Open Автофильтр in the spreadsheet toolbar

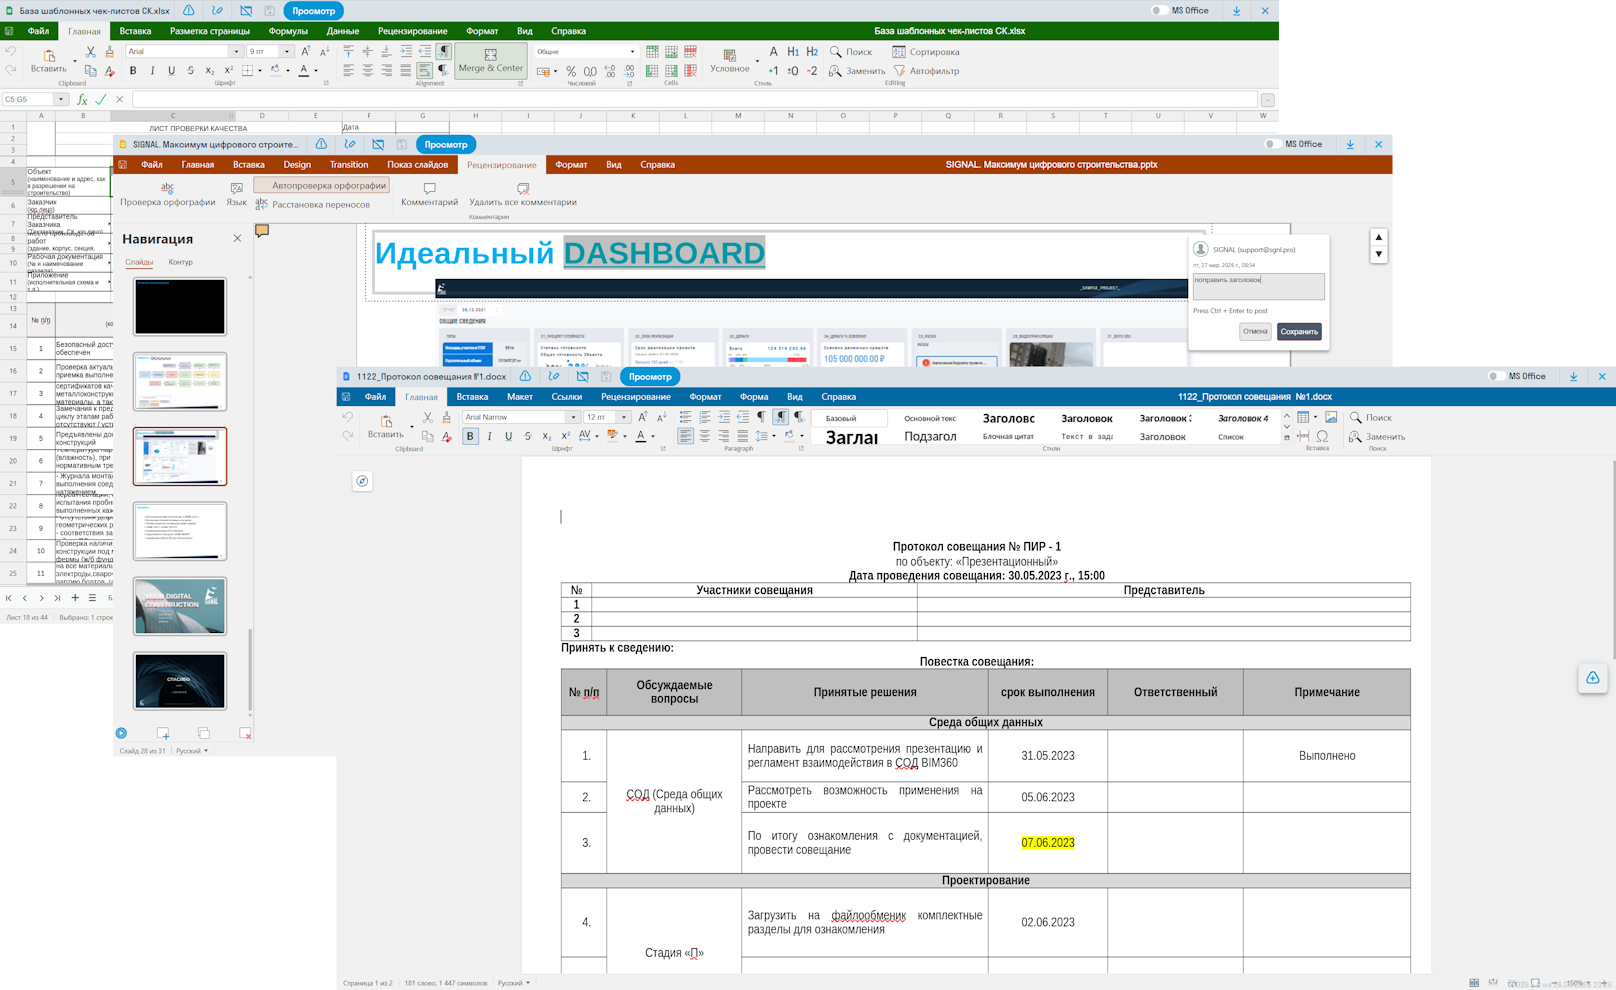pyautogui.click(x=925, y=71)
